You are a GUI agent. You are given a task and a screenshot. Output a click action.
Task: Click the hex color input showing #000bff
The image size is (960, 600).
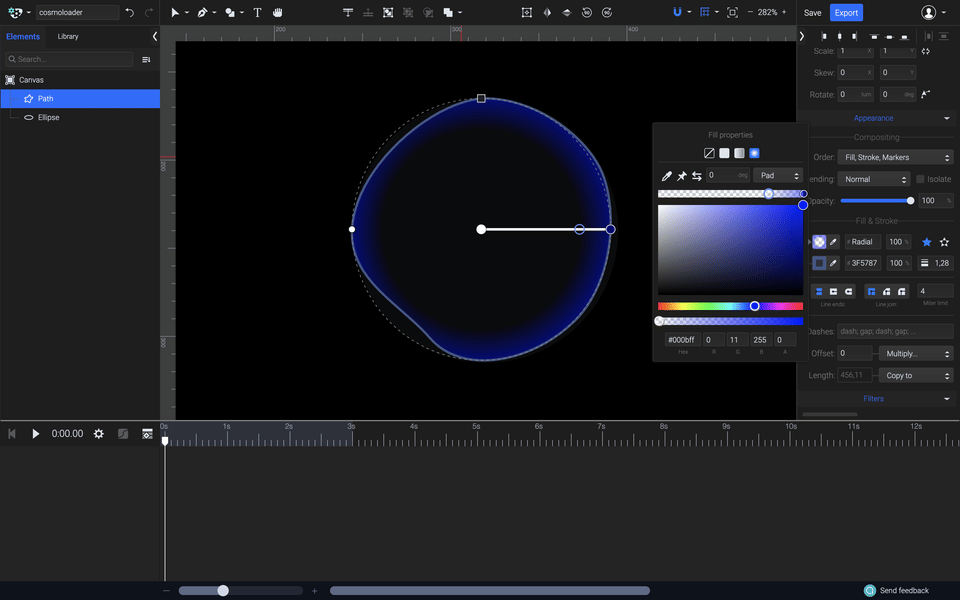tap(682, 339)
